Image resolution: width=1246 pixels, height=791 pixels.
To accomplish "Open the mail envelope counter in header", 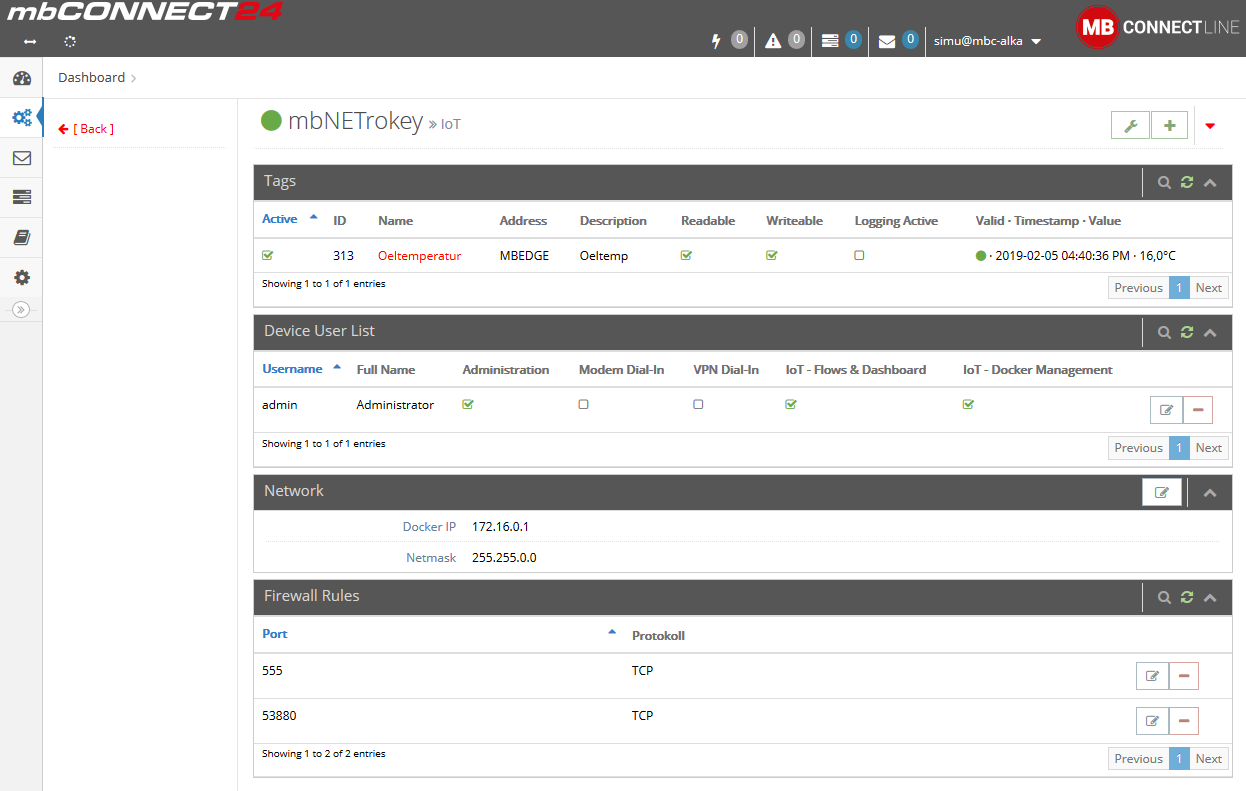I will [898, 40].
